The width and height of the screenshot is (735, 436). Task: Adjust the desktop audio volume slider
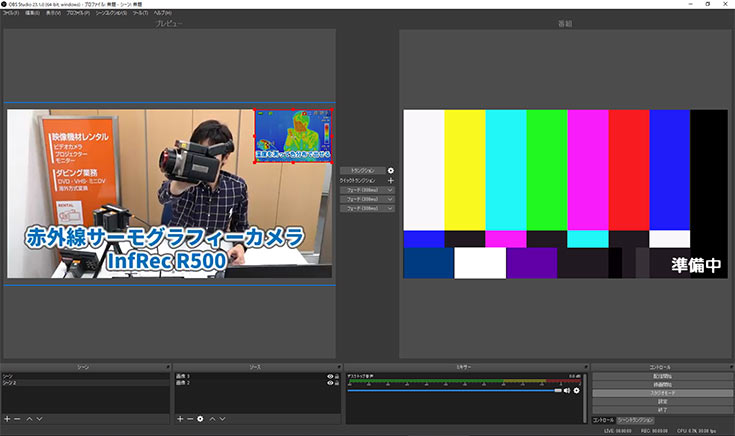(x=454, y=390)
